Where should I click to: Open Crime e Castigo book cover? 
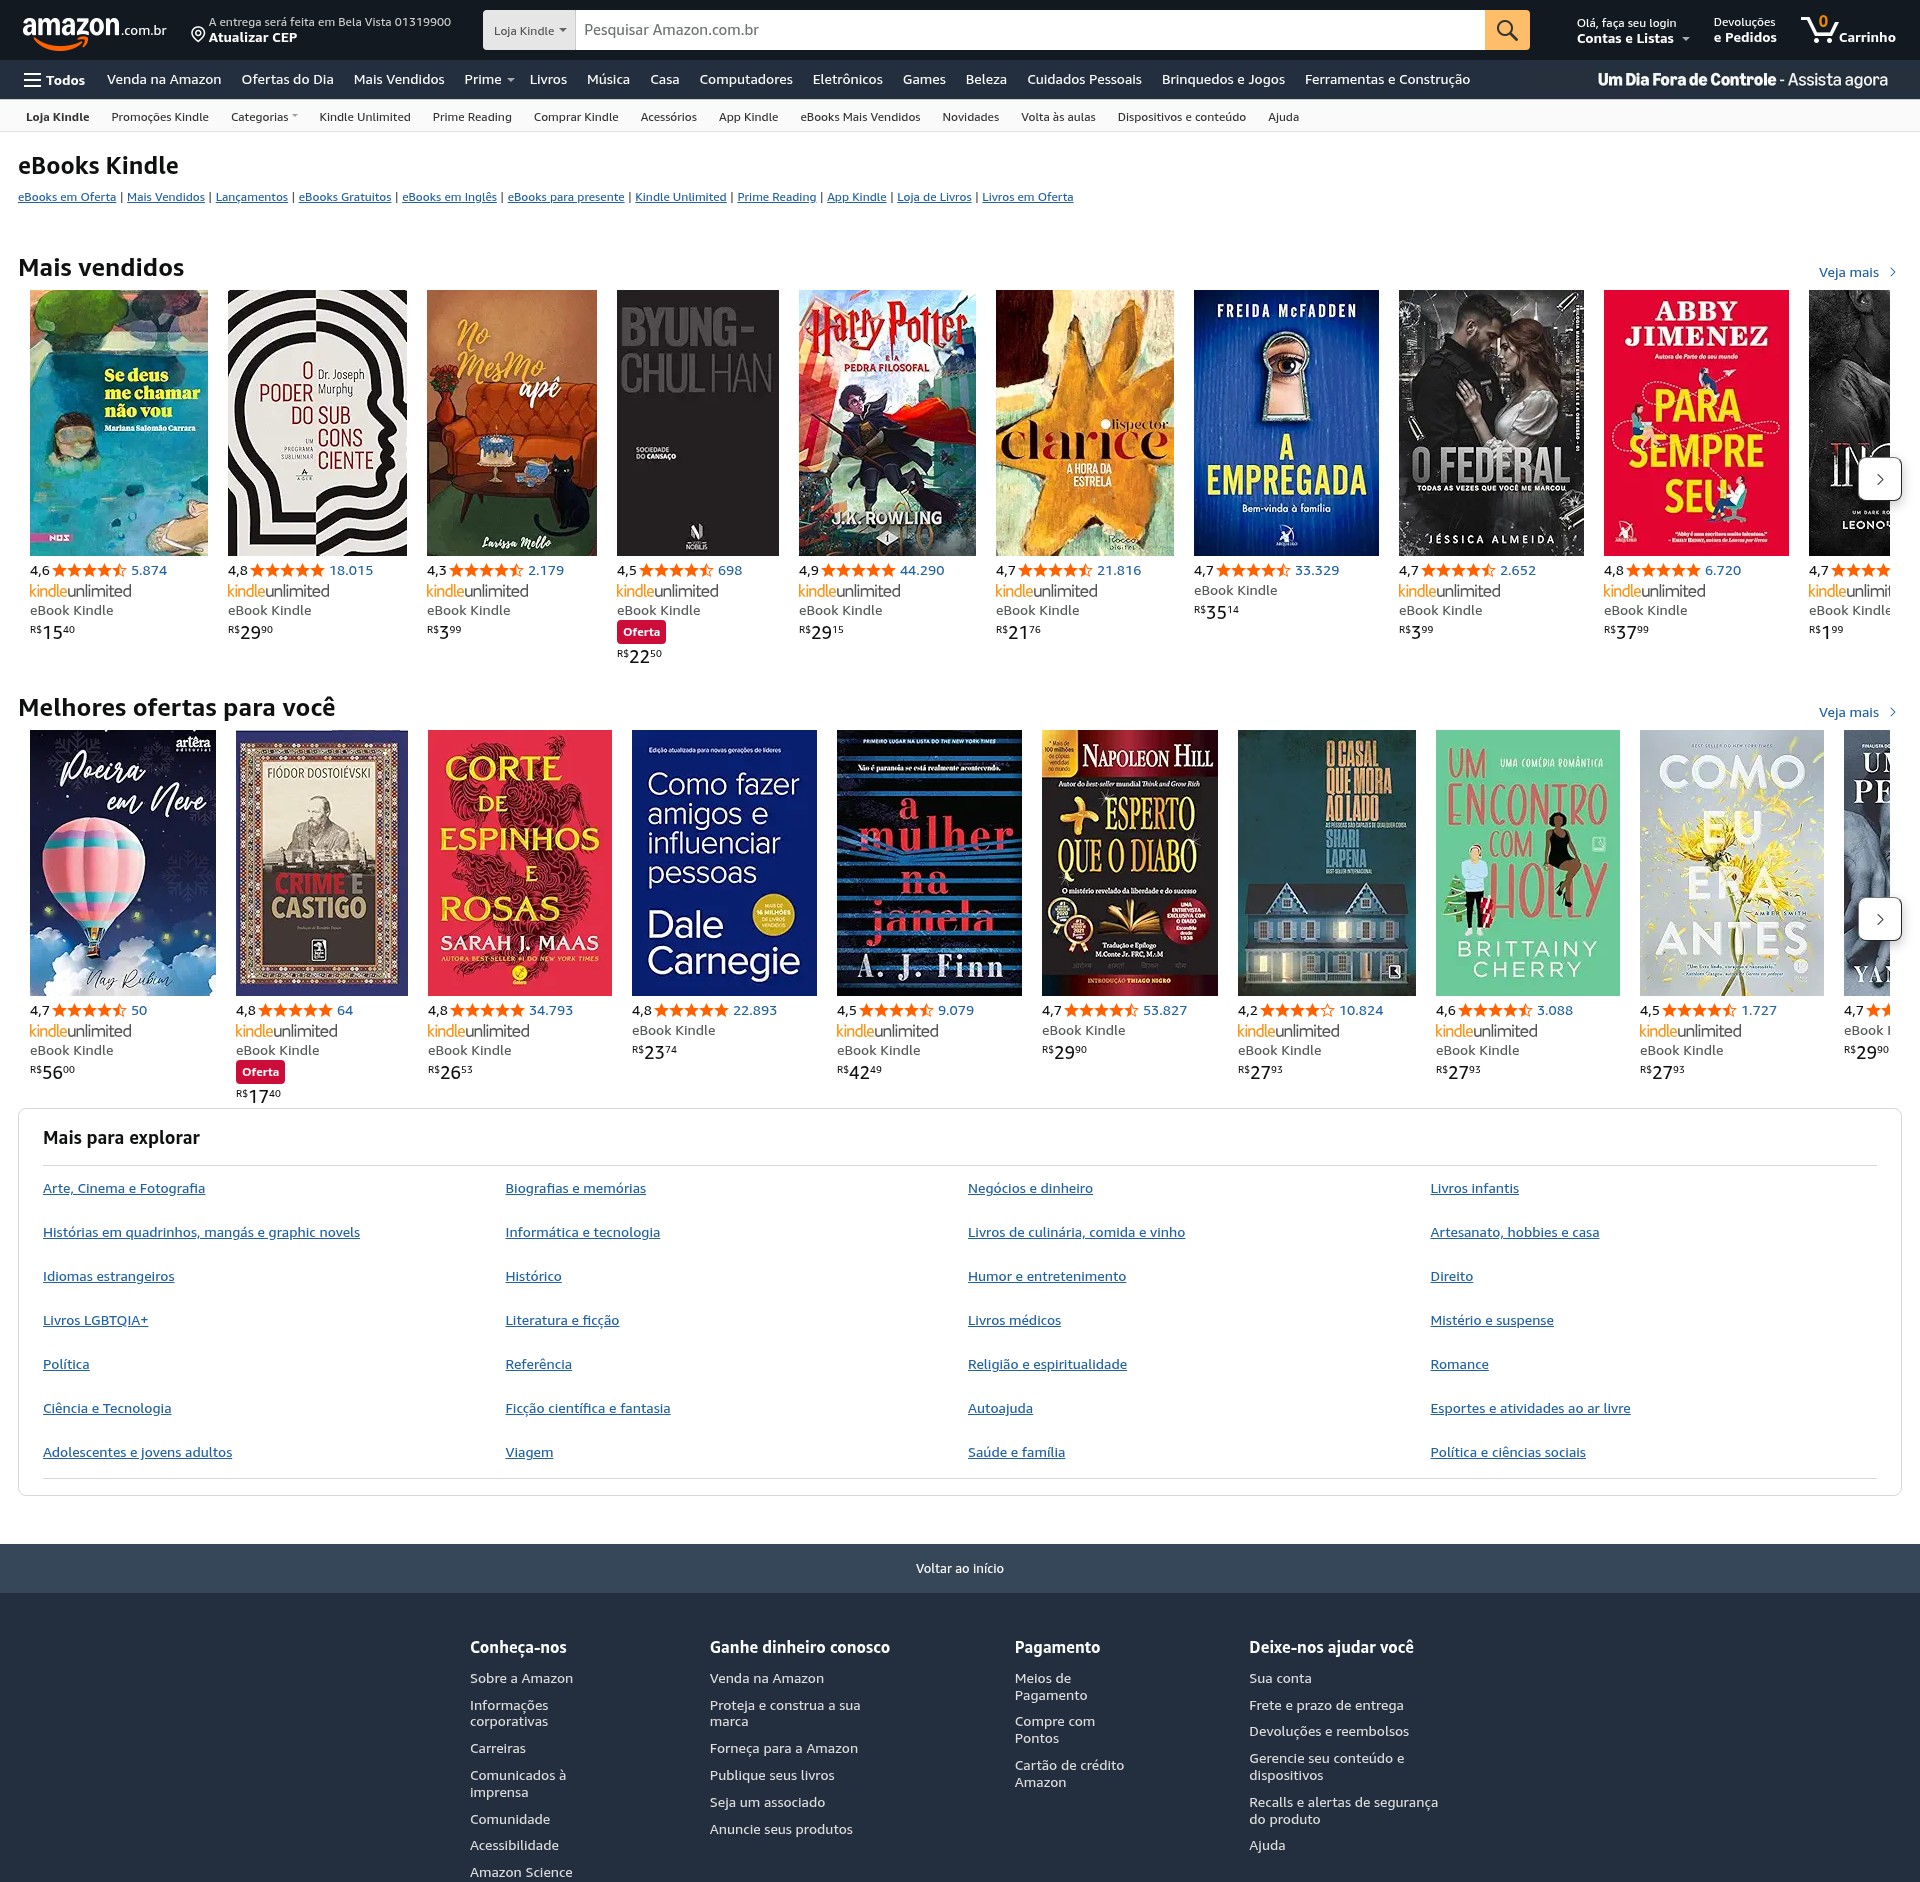point(322,863)
